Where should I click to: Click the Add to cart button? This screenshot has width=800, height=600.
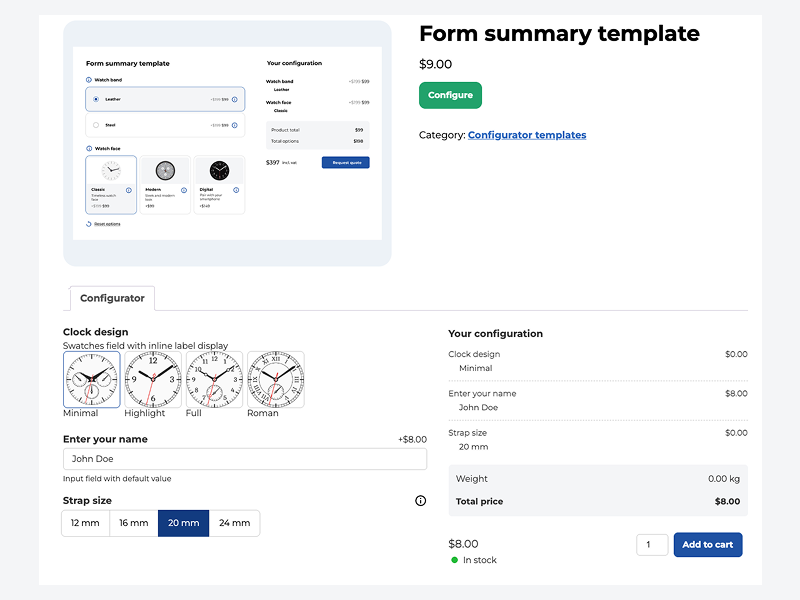(708, 545)
